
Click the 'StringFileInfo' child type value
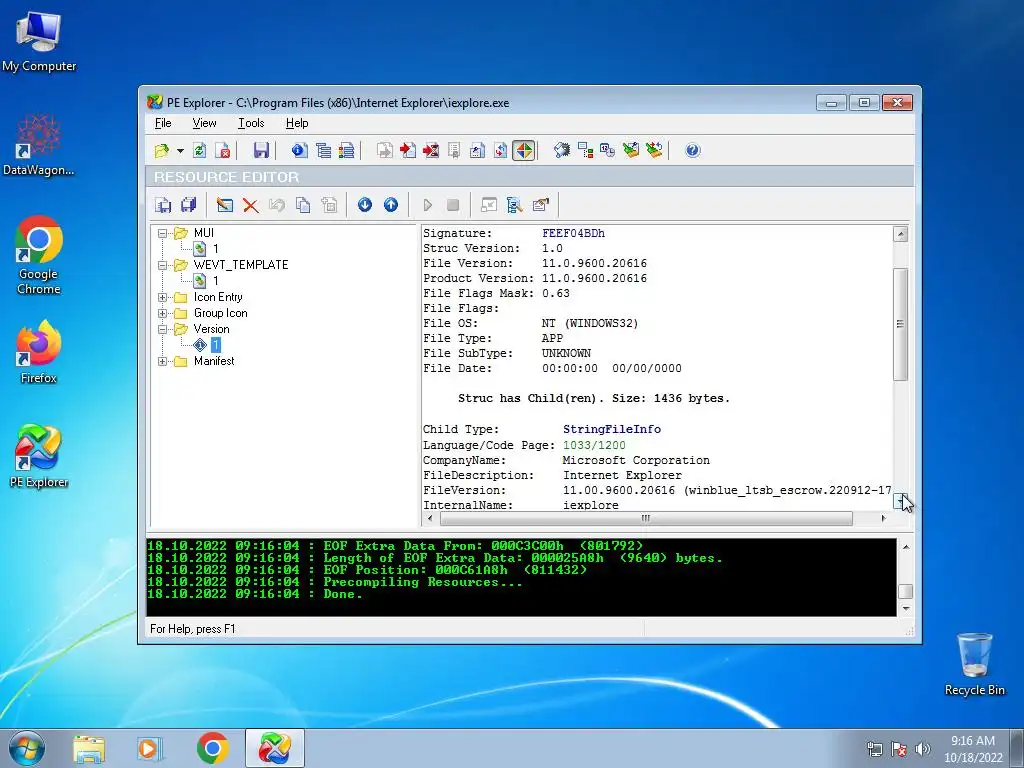point(612,430)
